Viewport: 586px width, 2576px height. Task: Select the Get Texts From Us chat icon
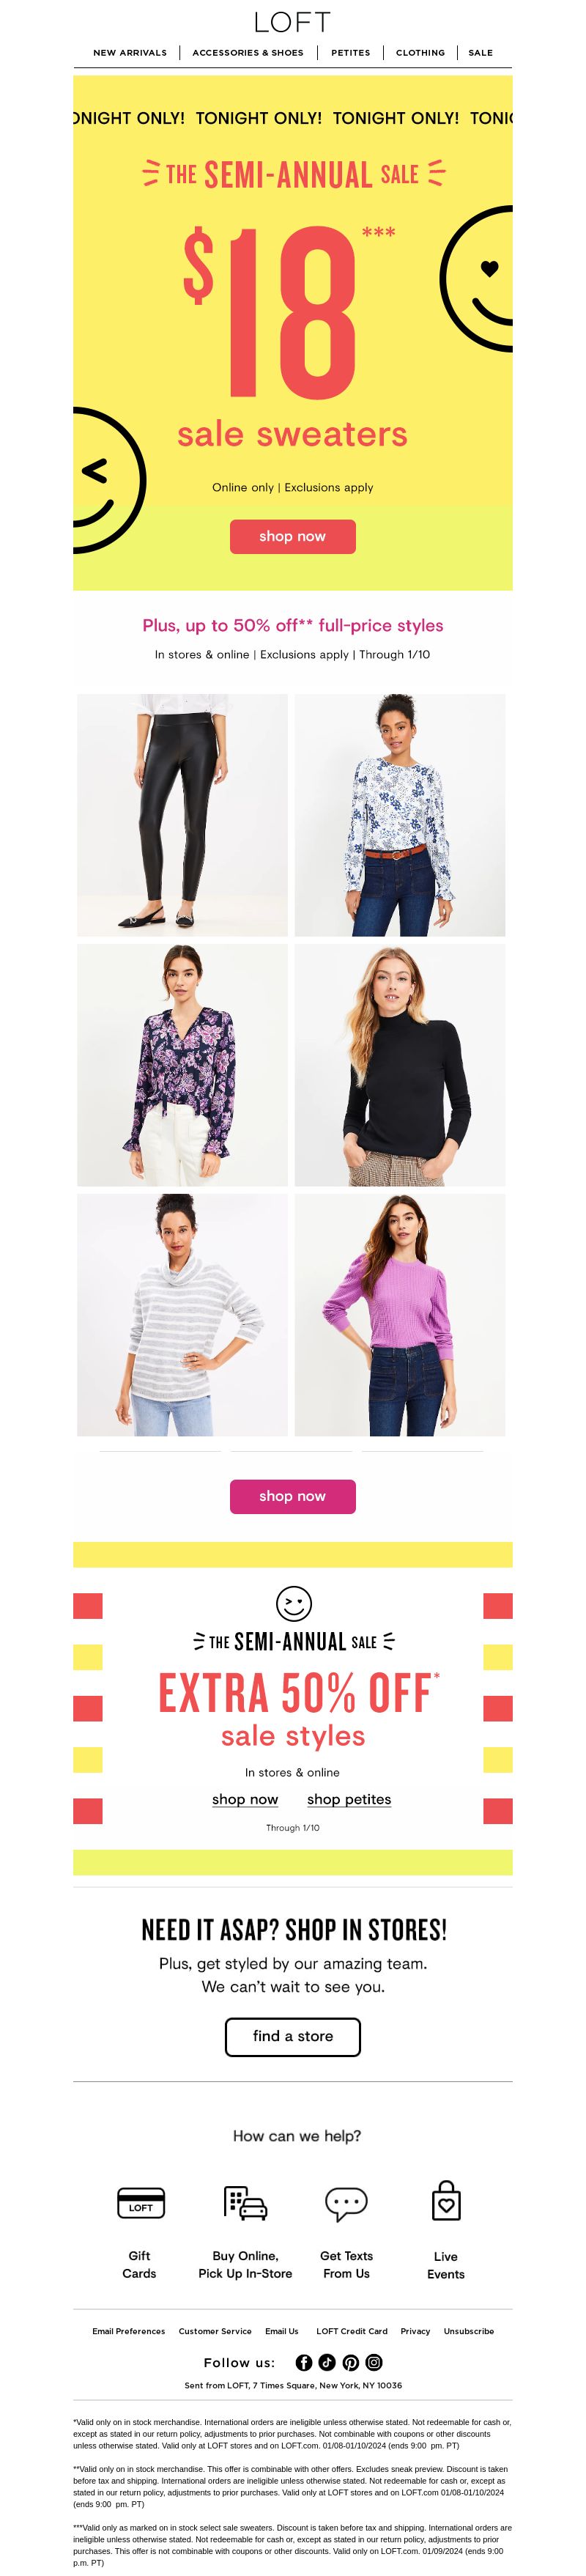(x=346, y=2203)
